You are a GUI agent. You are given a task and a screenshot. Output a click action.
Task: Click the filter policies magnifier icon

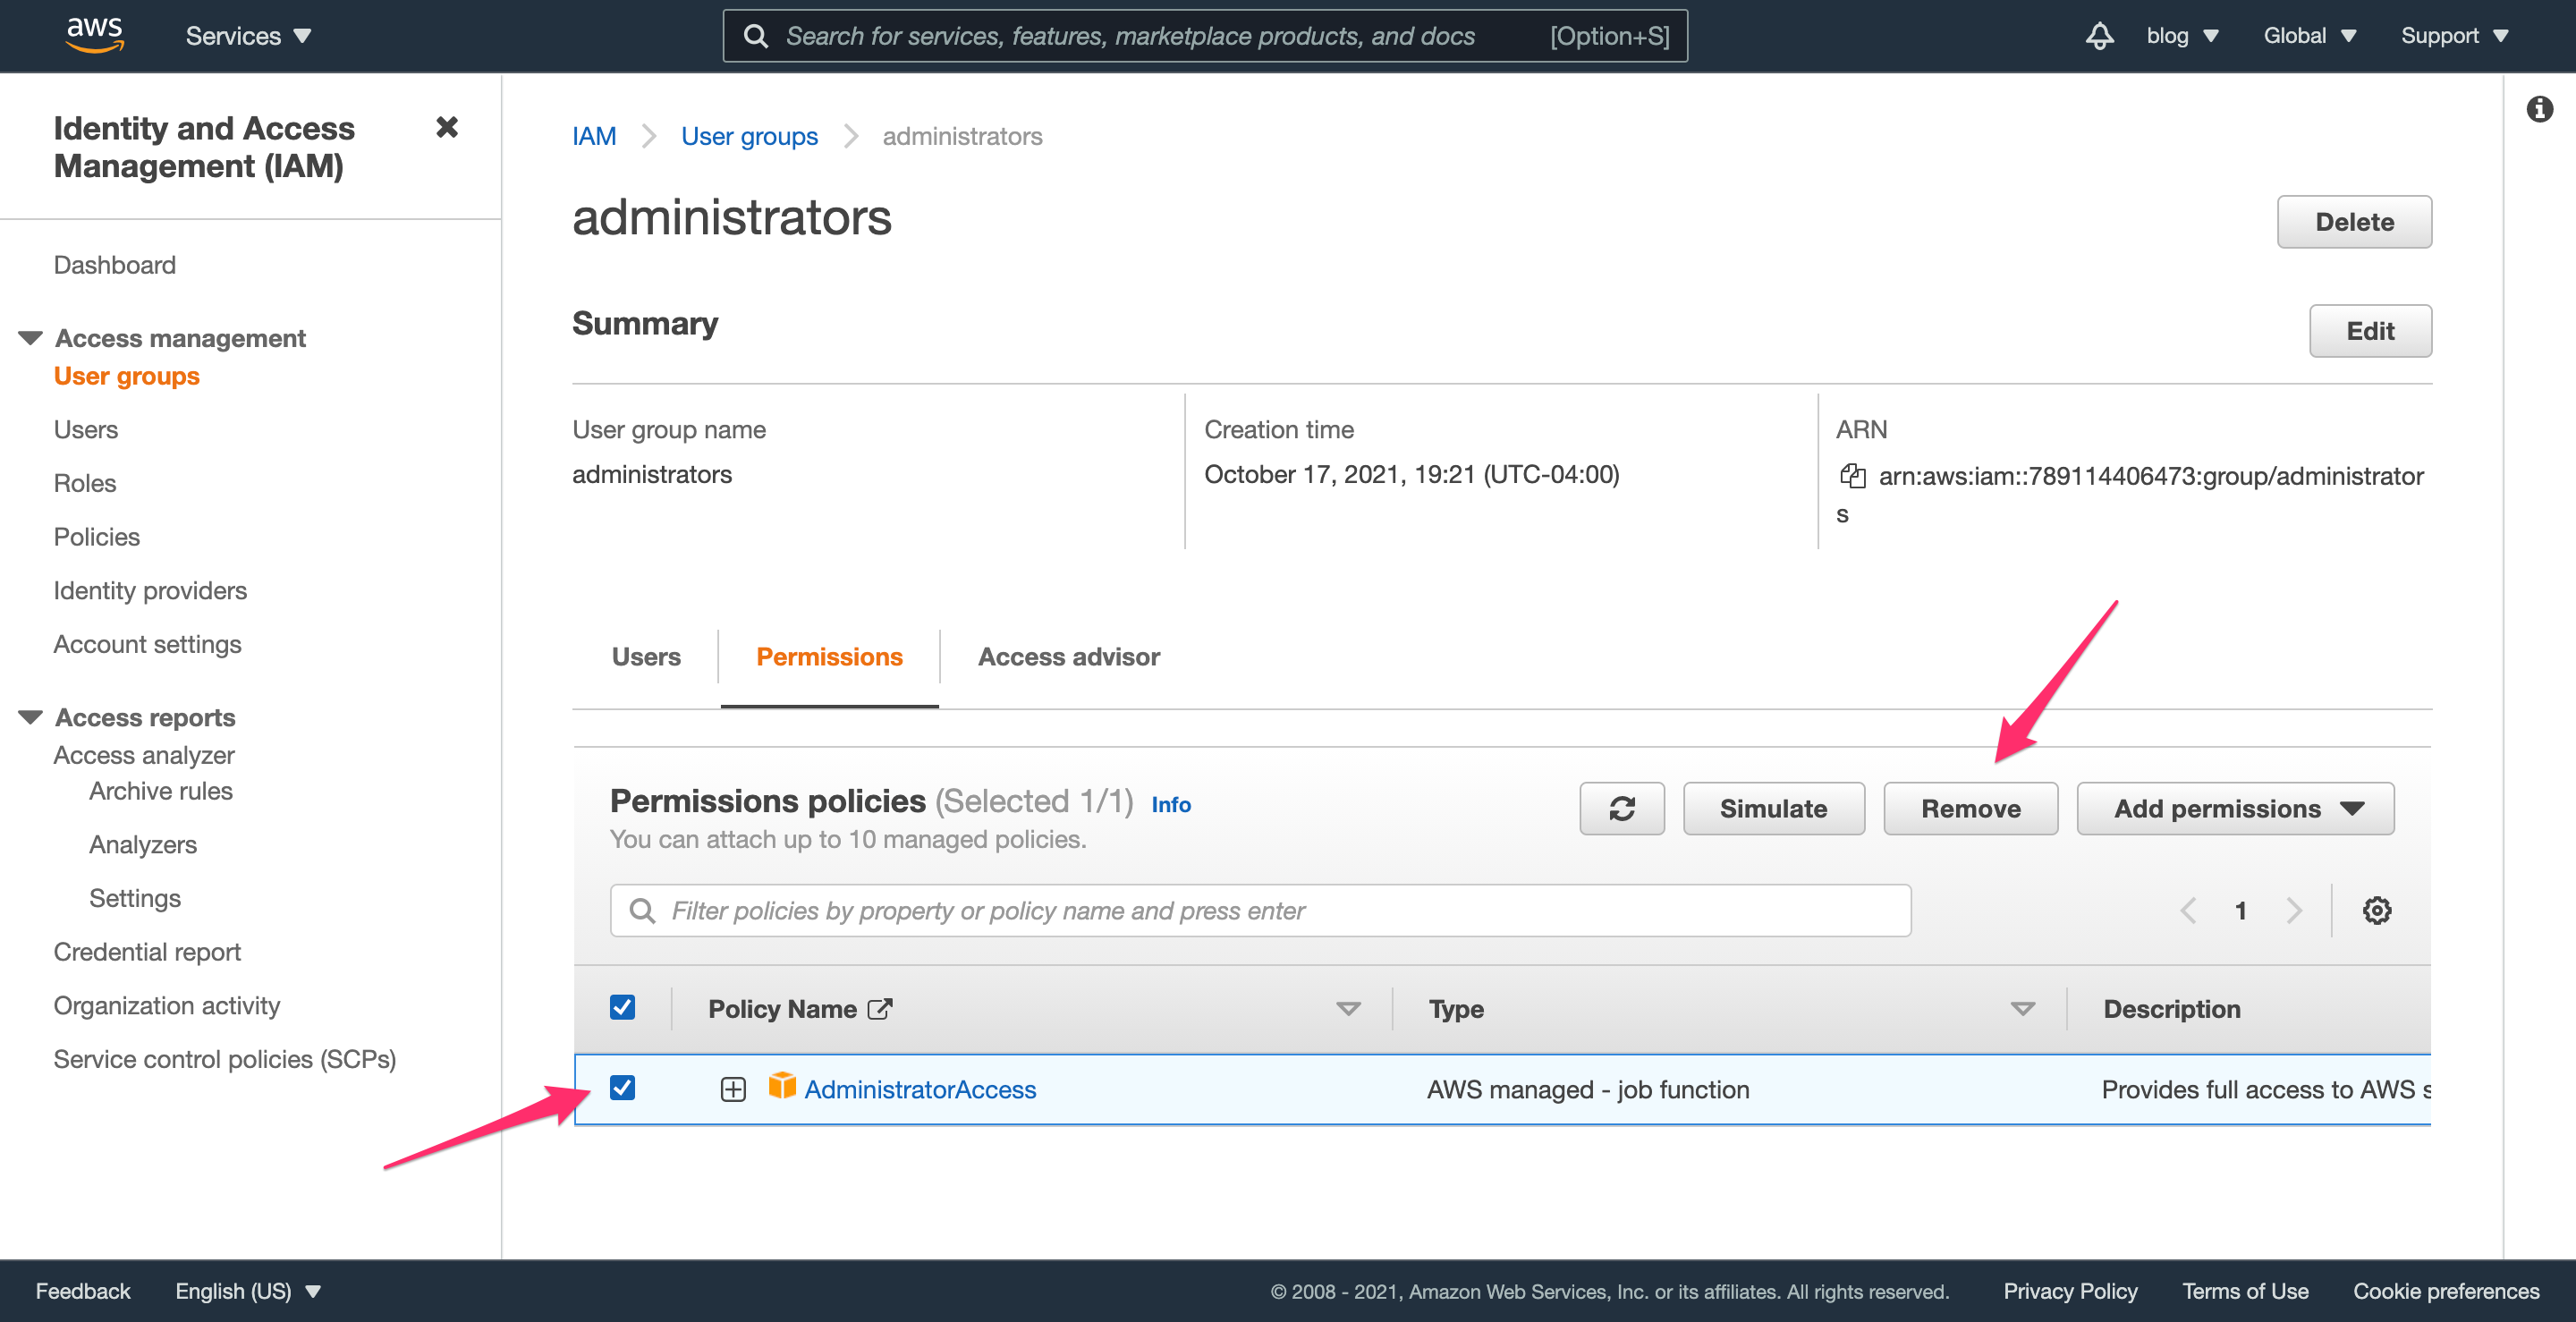click(x=641, y=910)
